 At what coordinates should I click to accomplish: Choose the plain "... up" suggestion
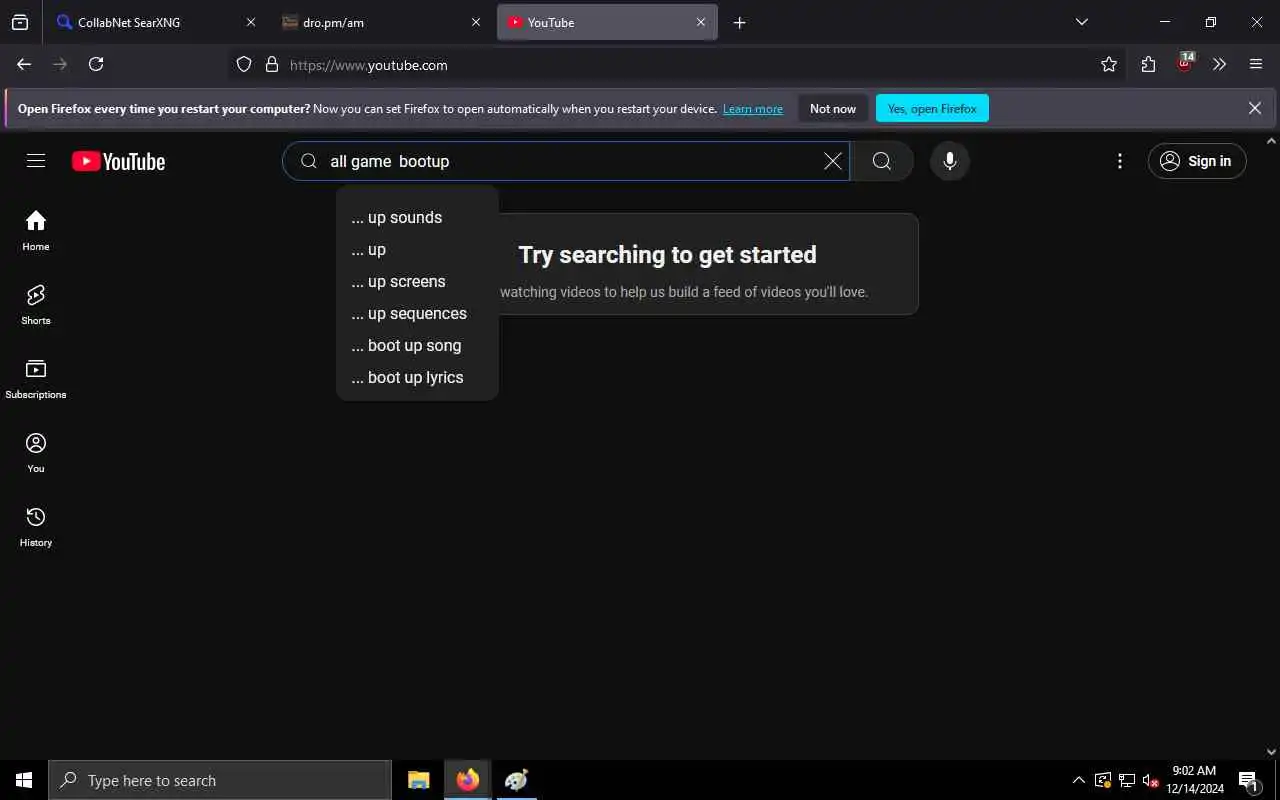coord(417,249)
